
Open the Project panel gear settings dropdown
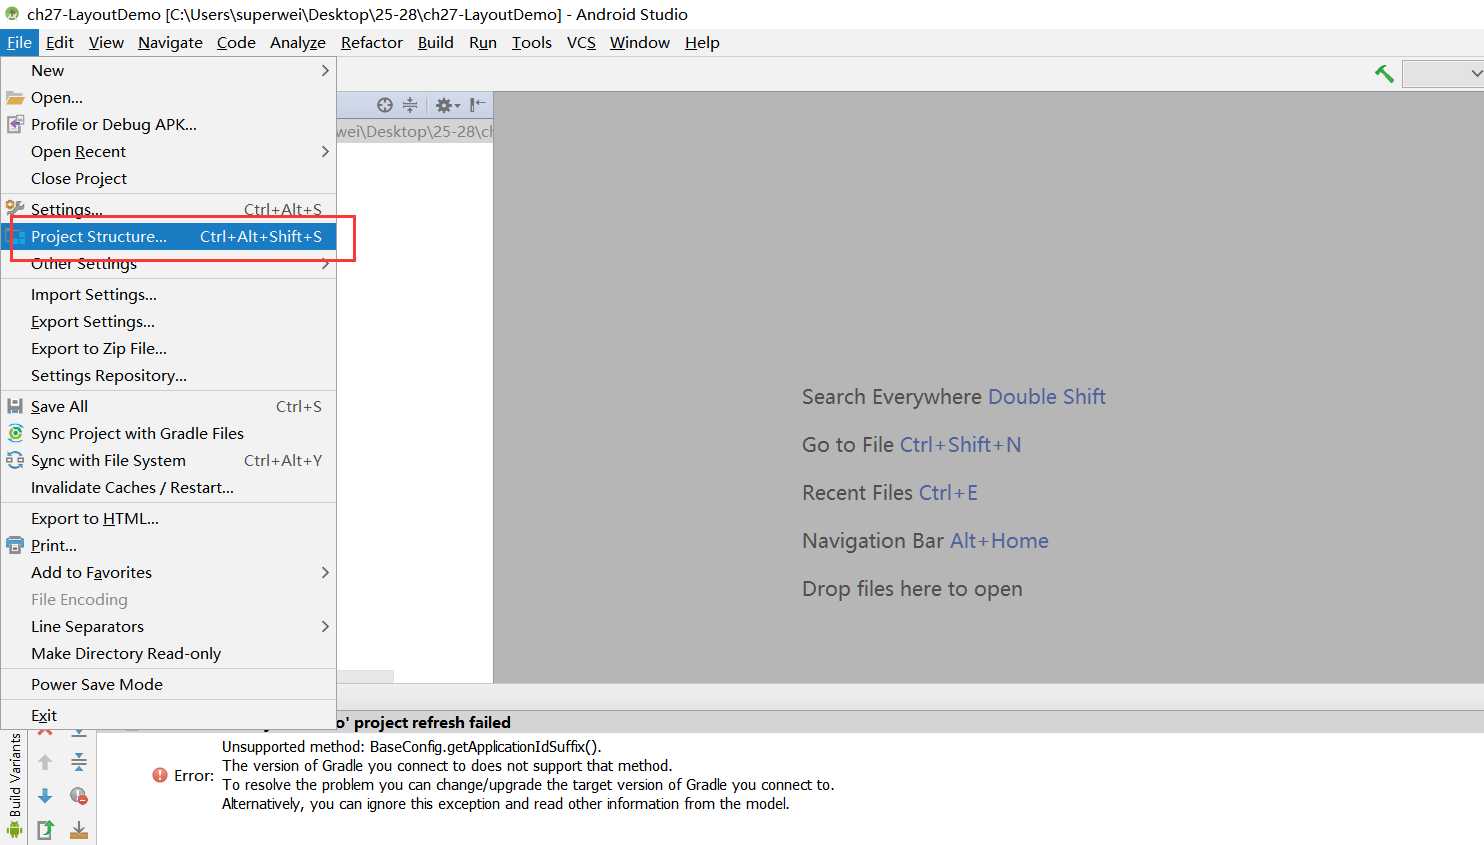447,105
